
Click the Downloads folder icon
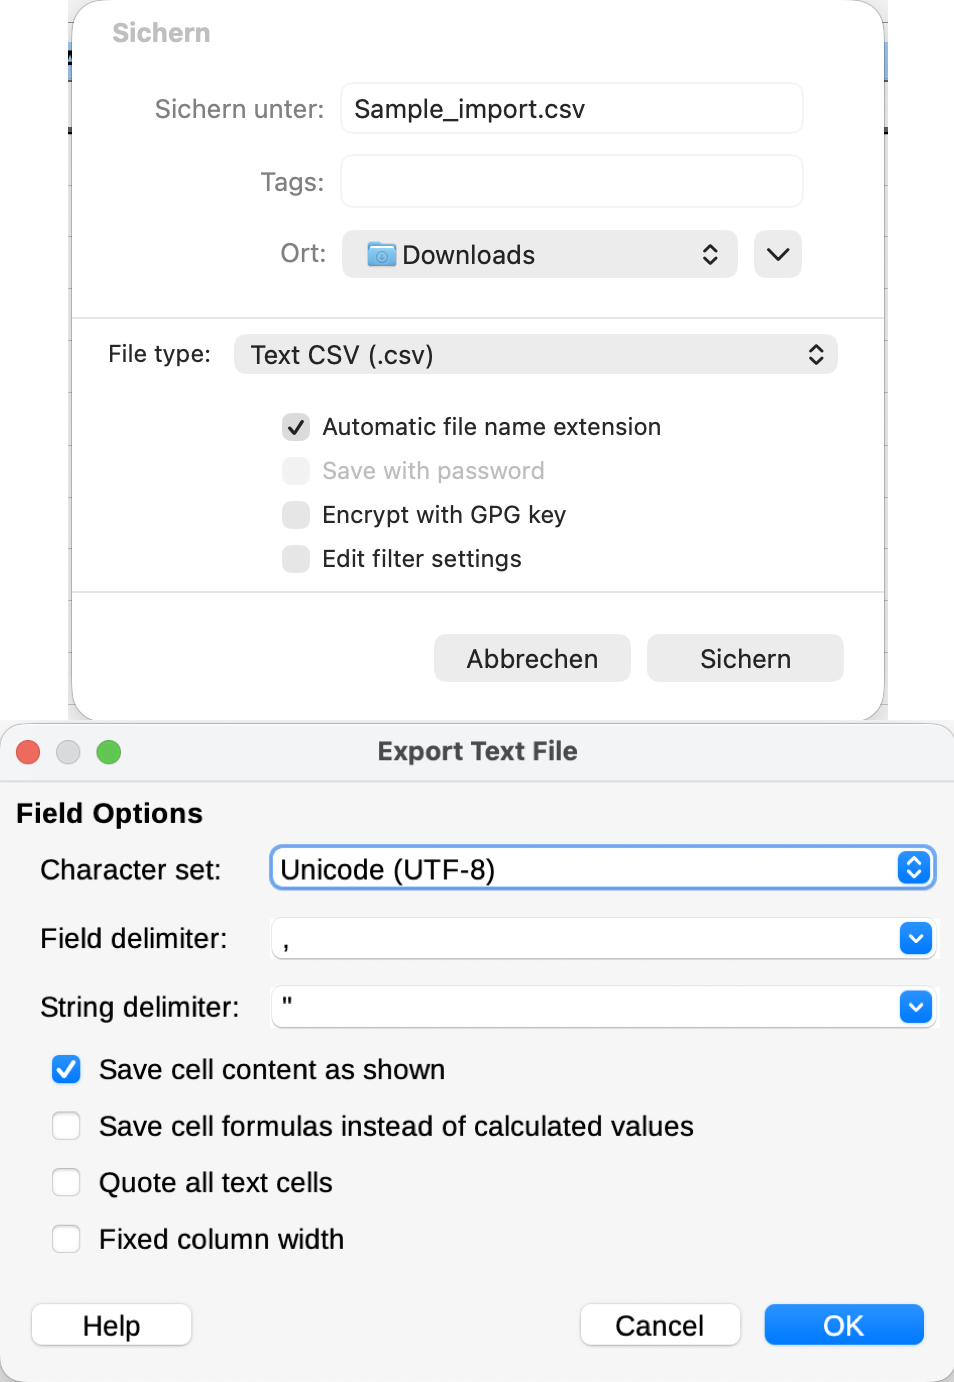coord(381,255)
